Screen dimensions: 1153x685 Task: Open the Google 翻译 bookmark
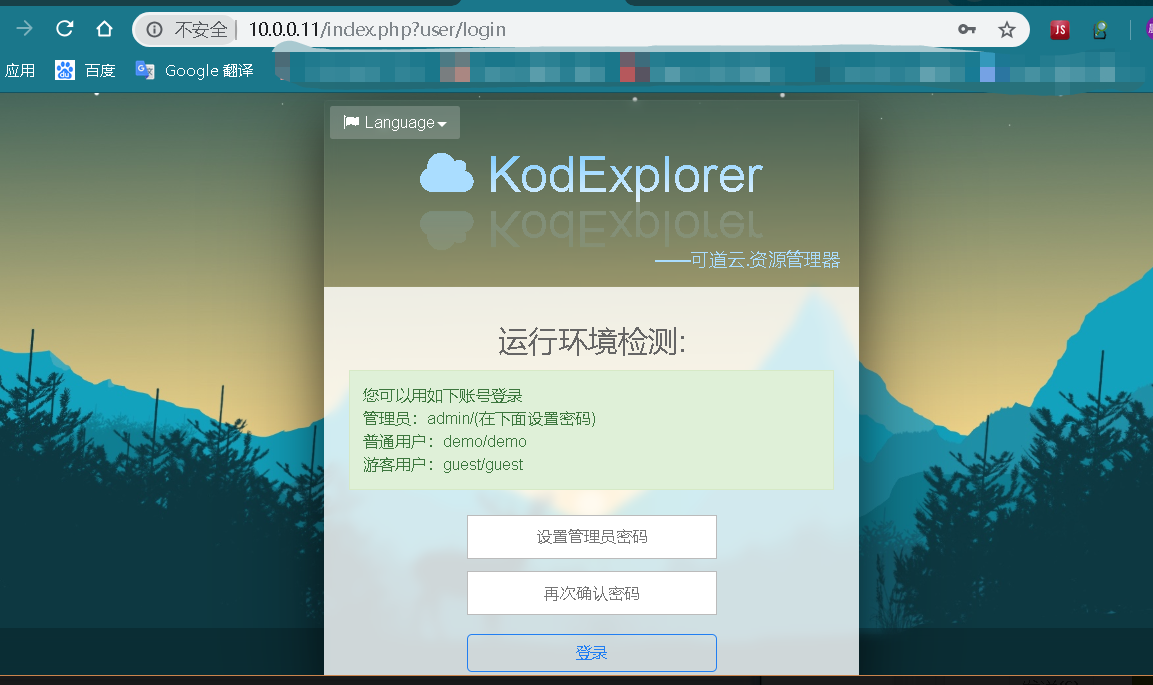coord(195,71)
